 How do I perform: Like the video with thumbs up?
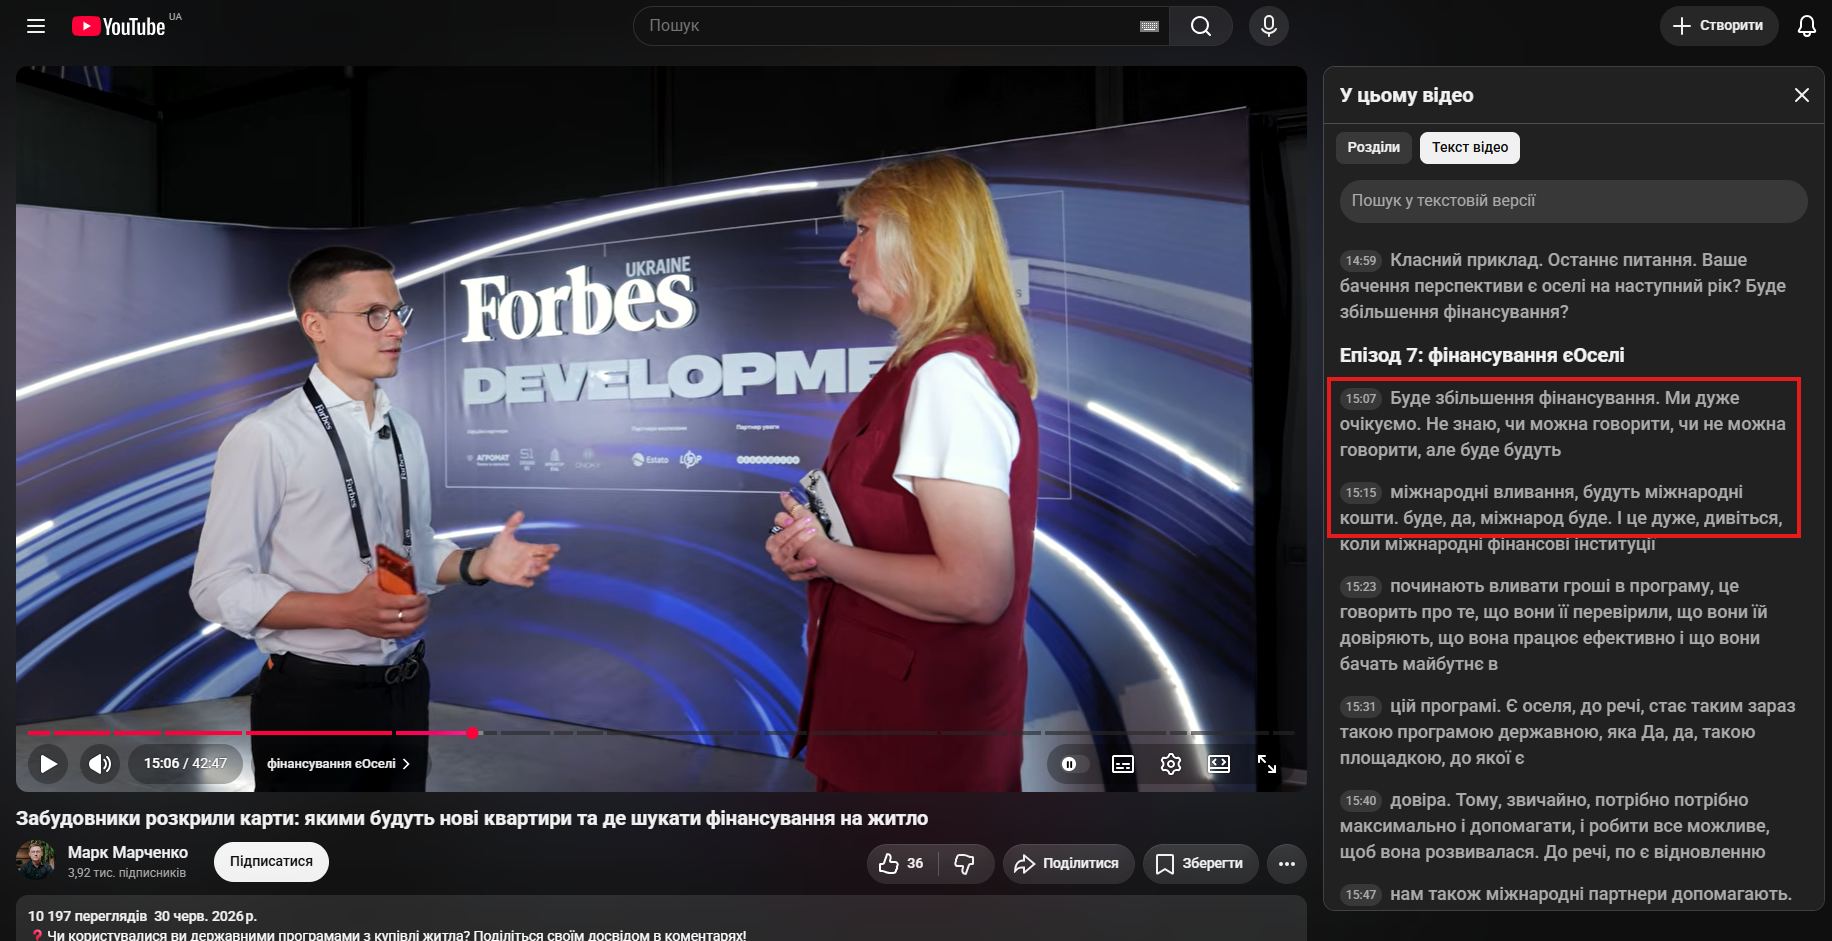pyautogui.click(x=902, y=864)
